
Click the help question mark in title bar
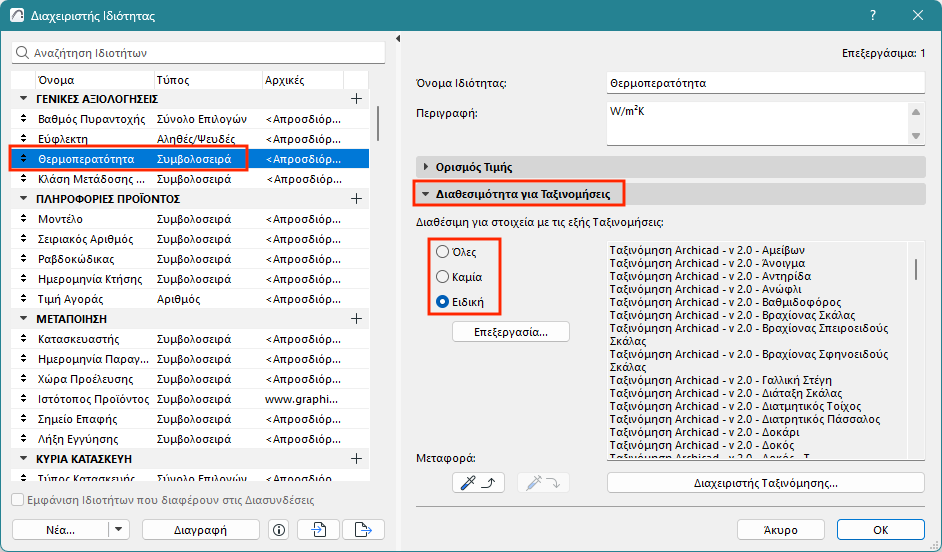873,16
